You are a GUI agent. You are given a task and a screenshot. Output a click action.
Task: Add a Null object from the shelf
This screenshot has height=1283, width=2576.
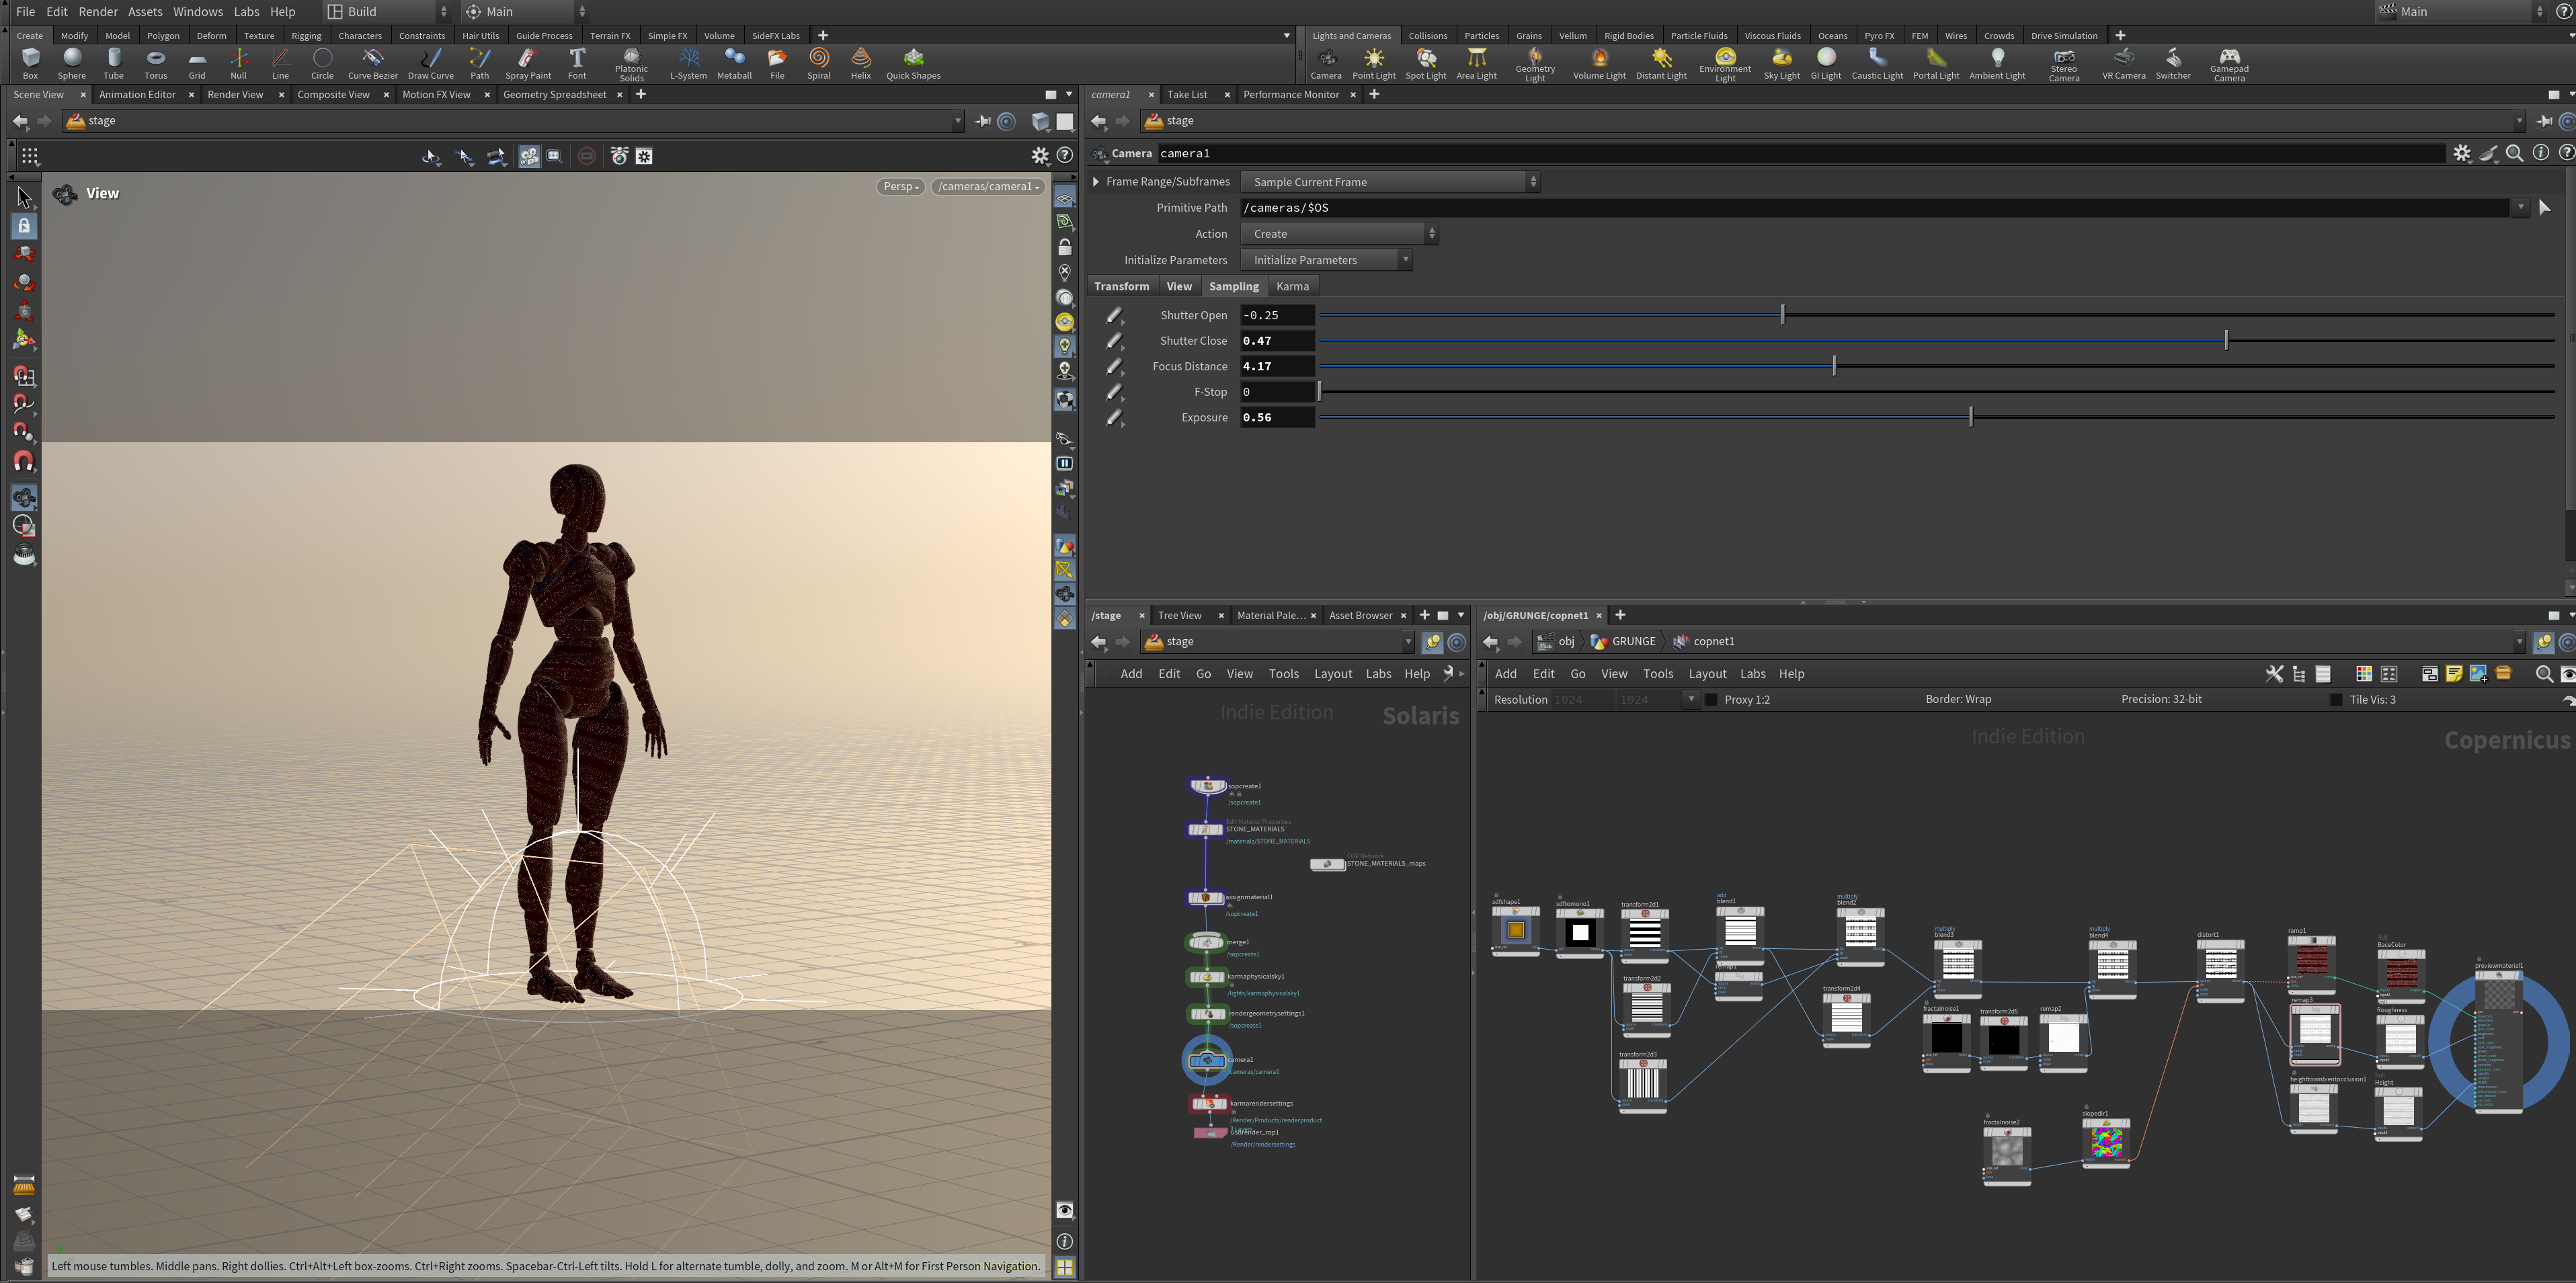click(238, 63)
